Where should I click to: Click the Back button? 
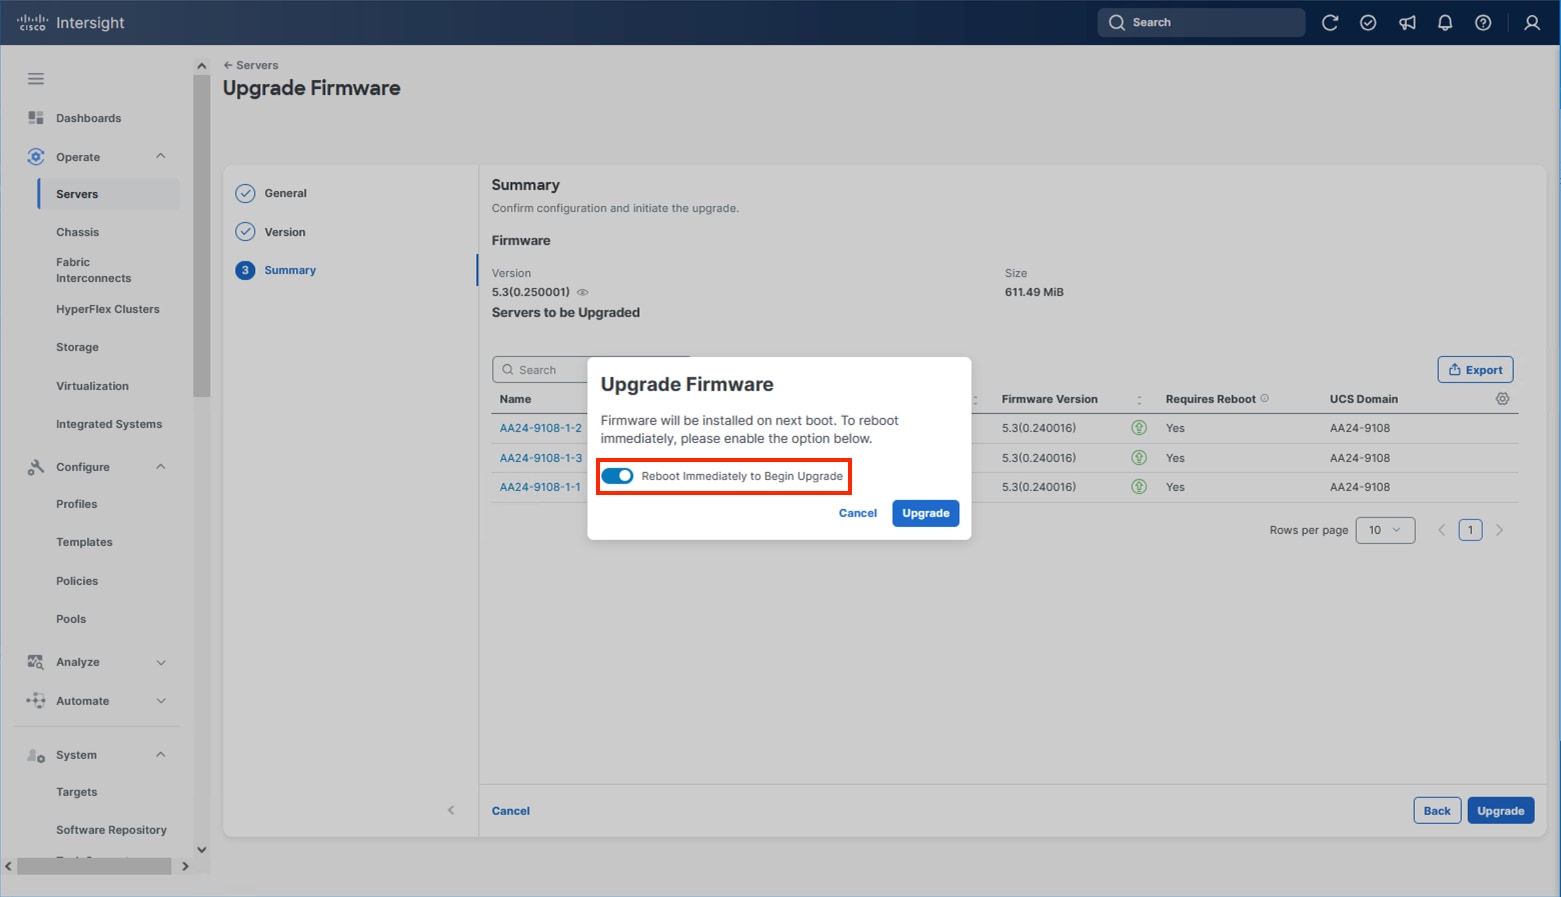coord(1437,810)
